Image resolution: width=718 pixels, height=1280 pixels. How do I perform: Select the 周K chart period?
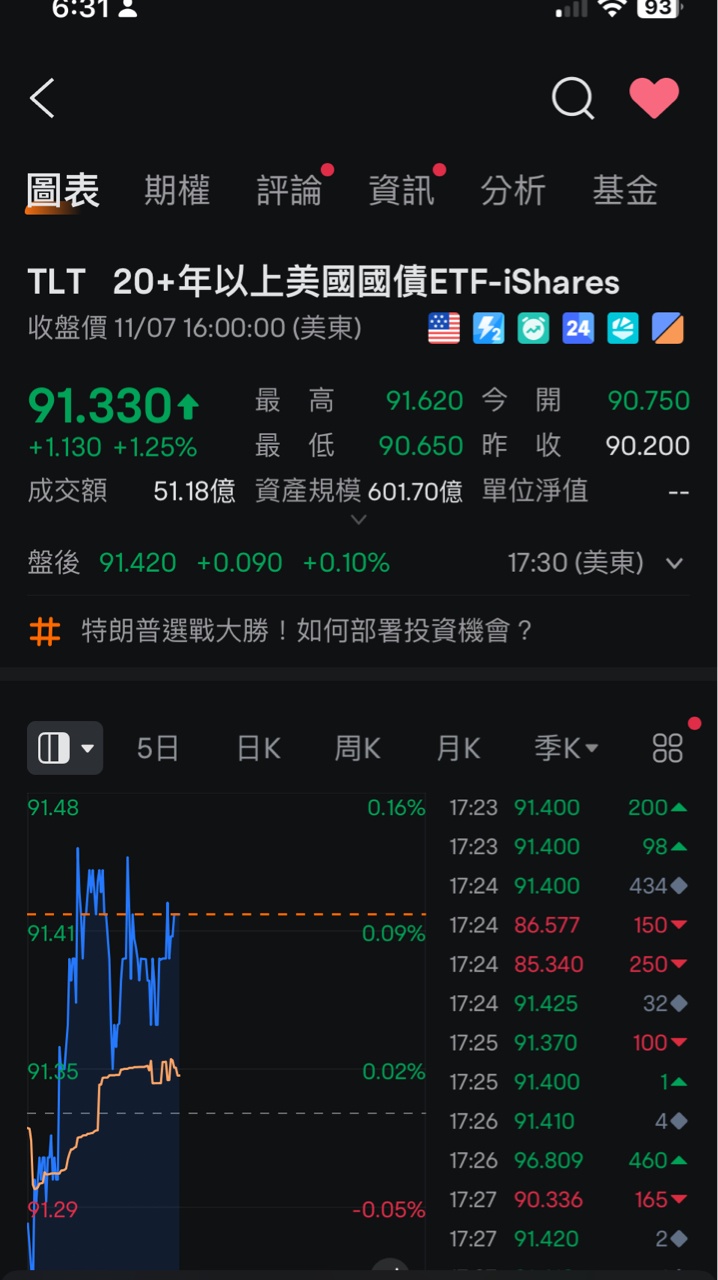[358, 748]
